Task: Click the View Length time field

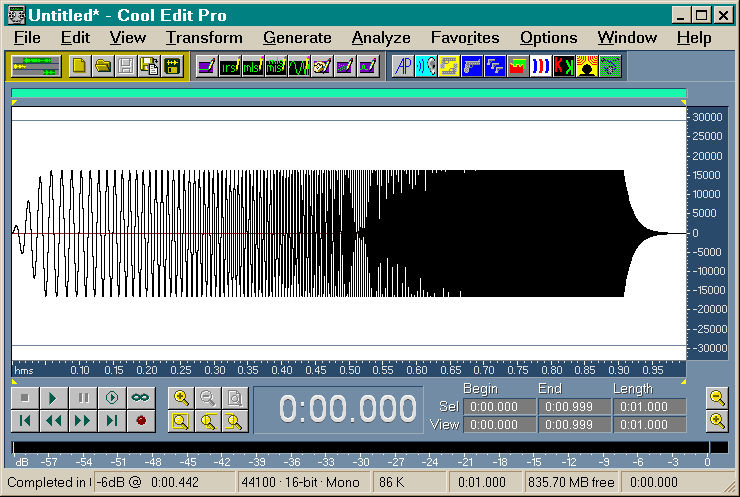Action: [649, 424]
